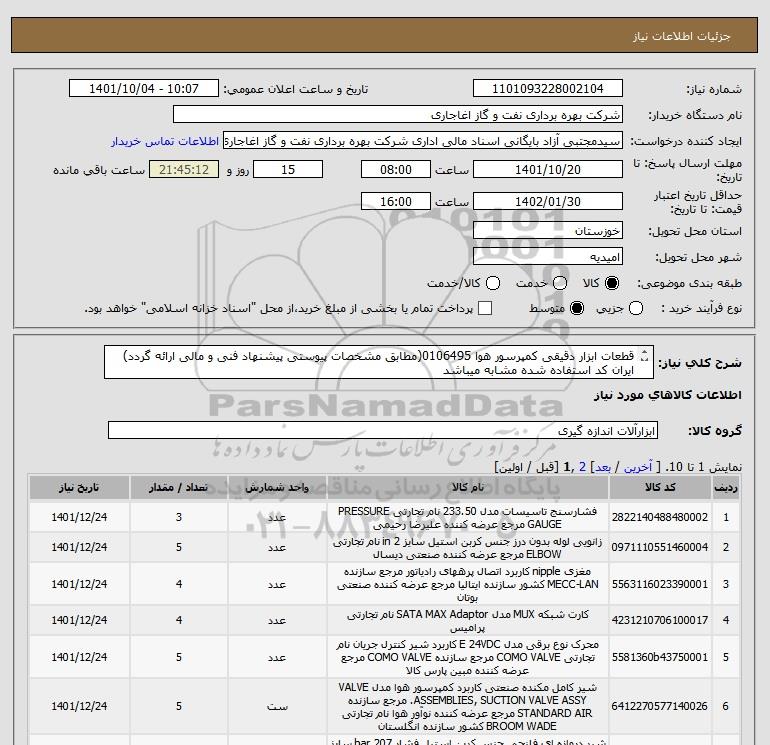
Task: Open the آخرین pagination link
Action: (x=637, y=467)
